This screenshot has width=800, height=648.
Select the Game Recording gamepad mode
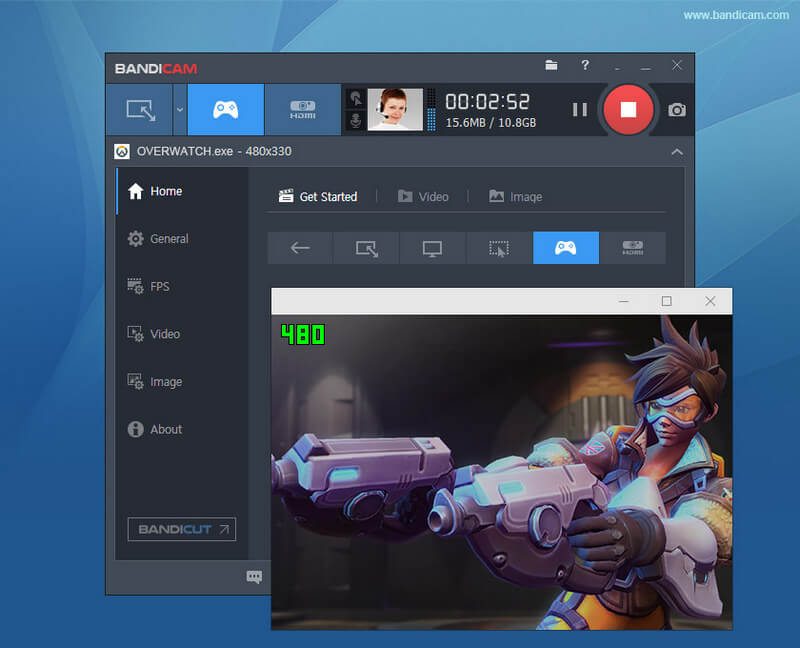coord(225,109)
